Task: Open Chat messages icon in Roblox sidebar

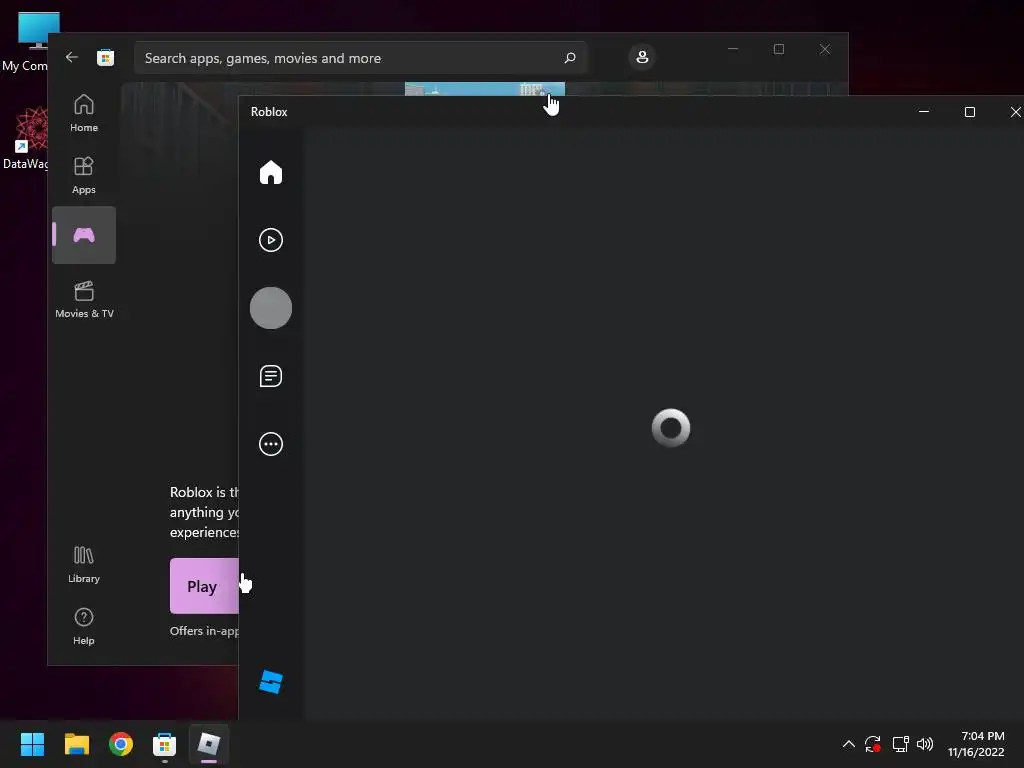Action: coord(270,376)
